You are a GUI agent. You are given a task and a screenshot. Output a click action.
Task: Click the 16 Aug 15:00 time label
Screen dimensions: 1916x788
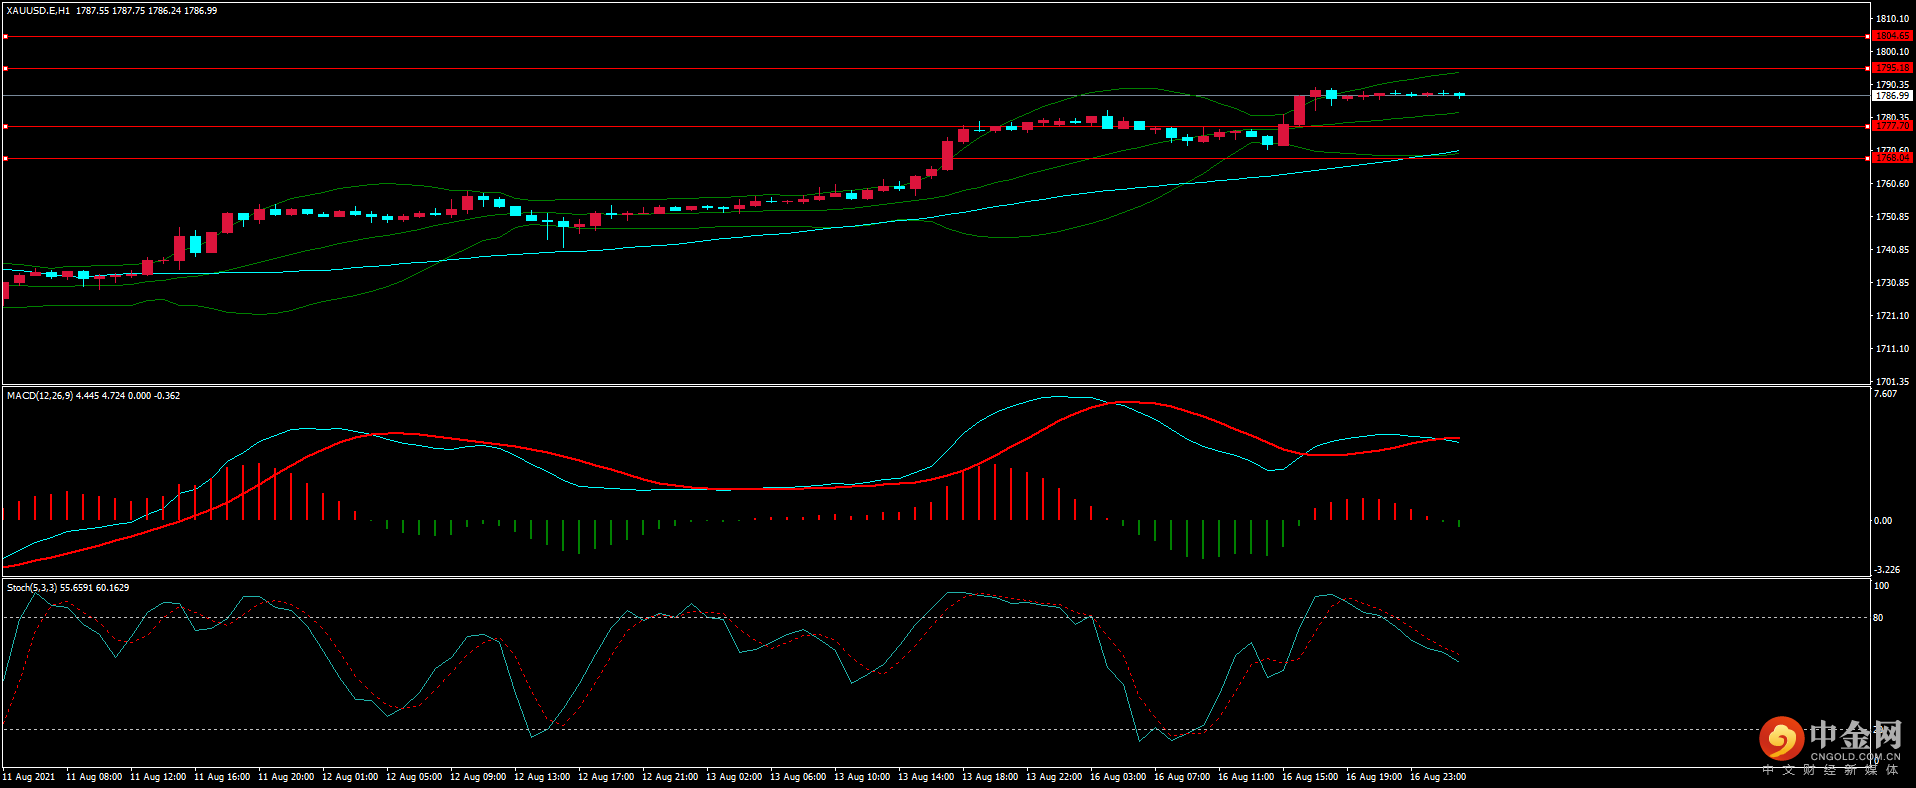tap(1309, 777)
